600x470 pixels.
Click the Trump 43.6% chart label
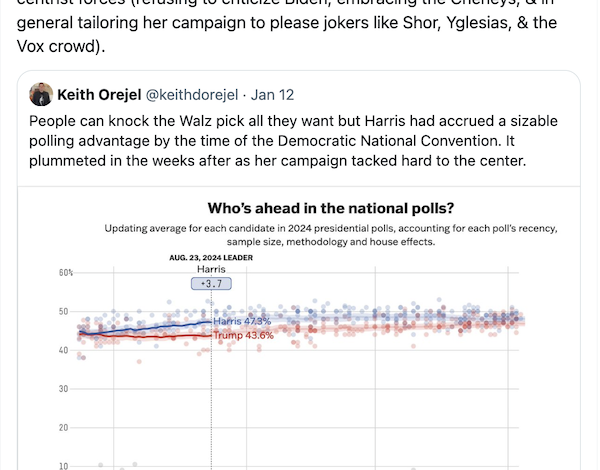click(x=243, y=335)
